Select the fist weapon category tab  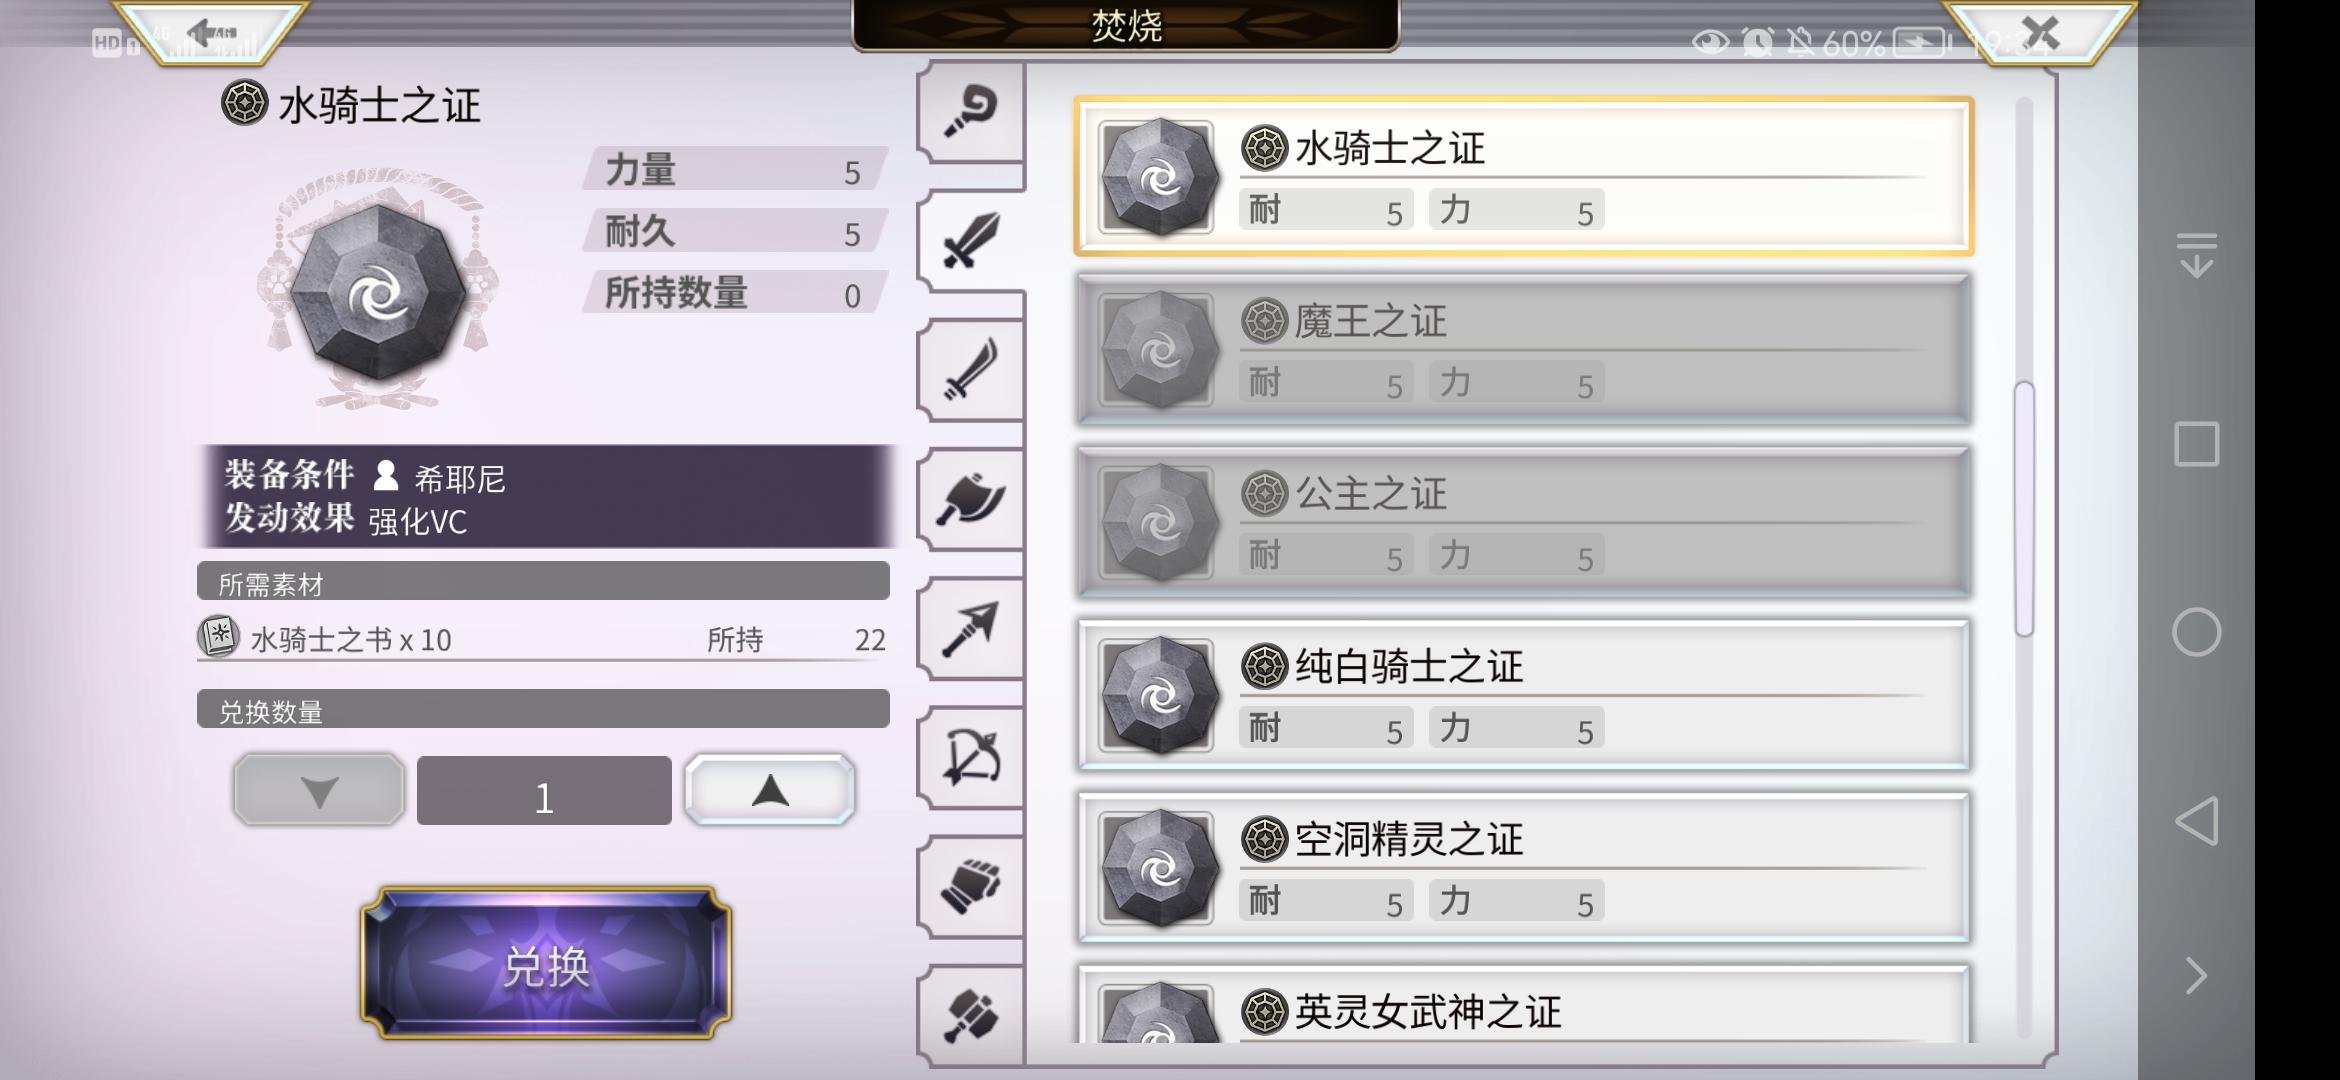pyautogui.click(x=970, y=886)
